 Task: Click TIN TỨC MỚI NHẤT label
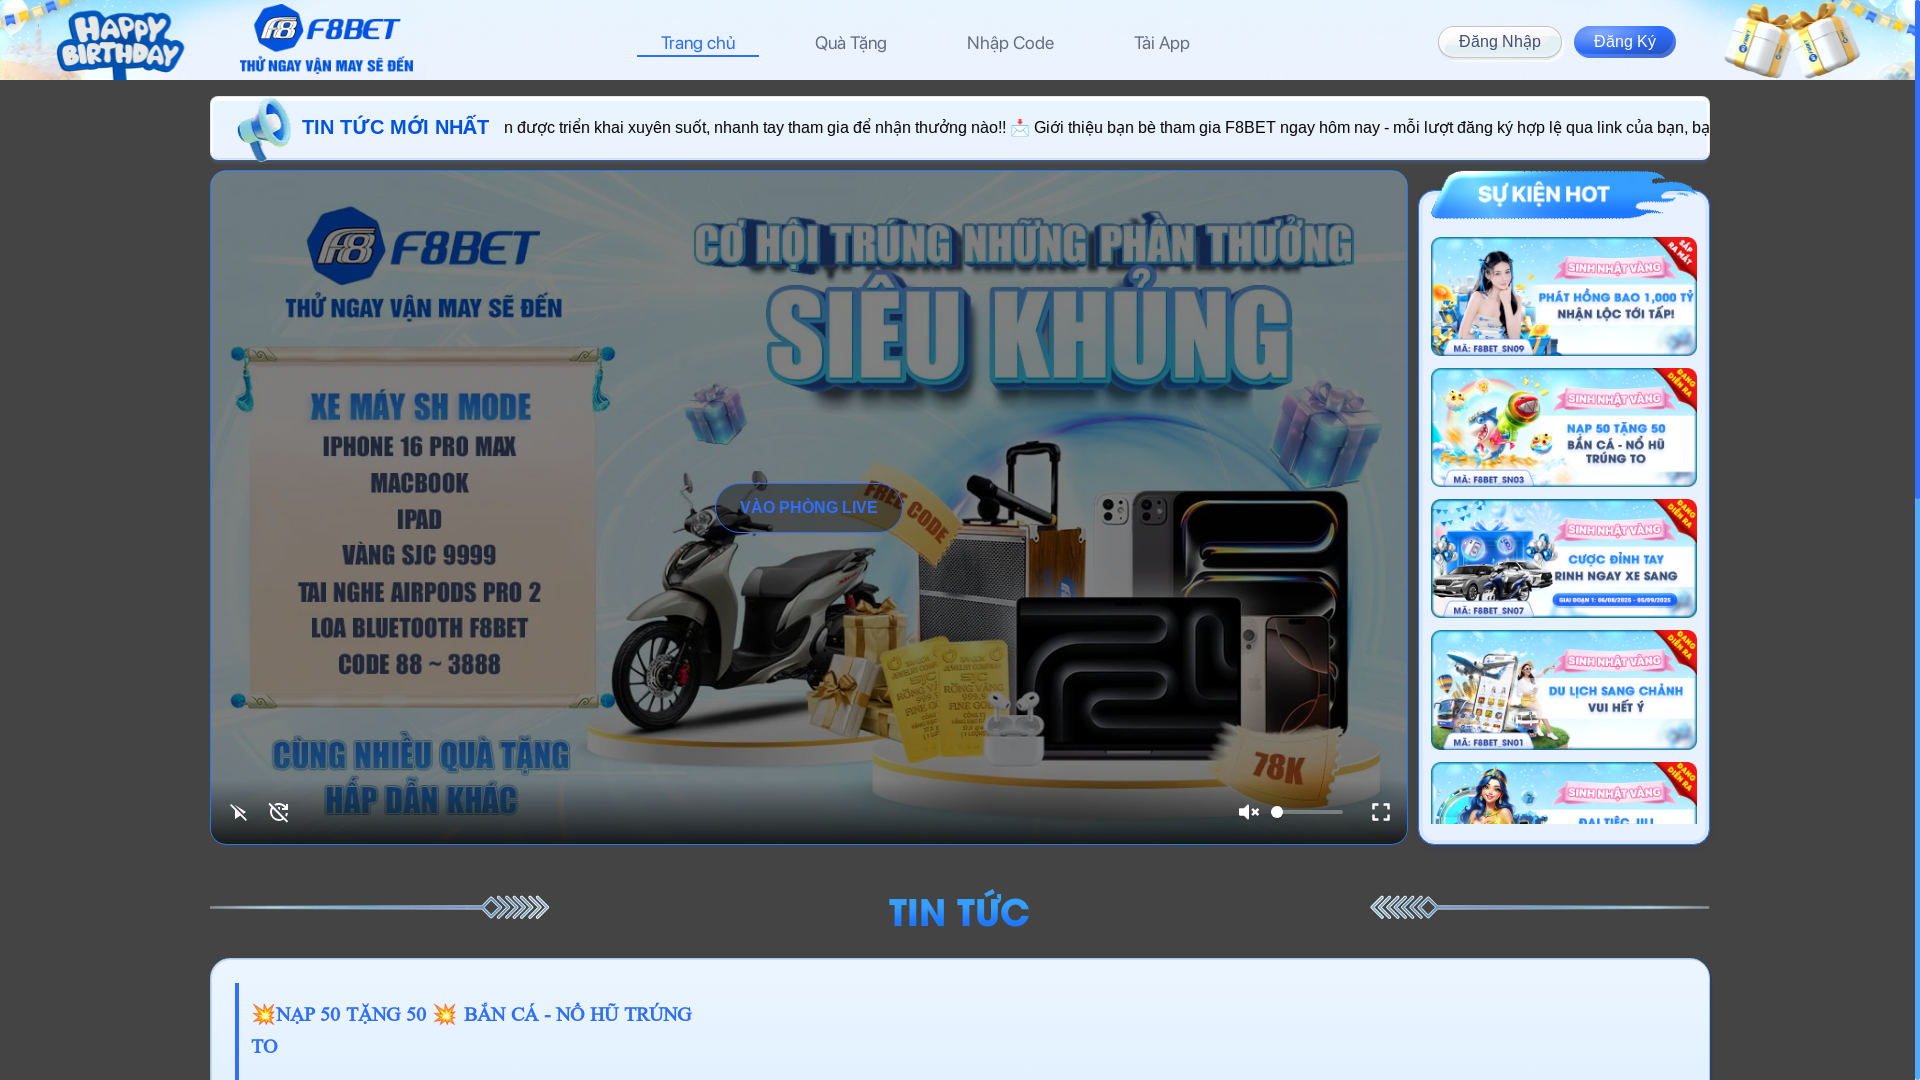tap(395, 127)
